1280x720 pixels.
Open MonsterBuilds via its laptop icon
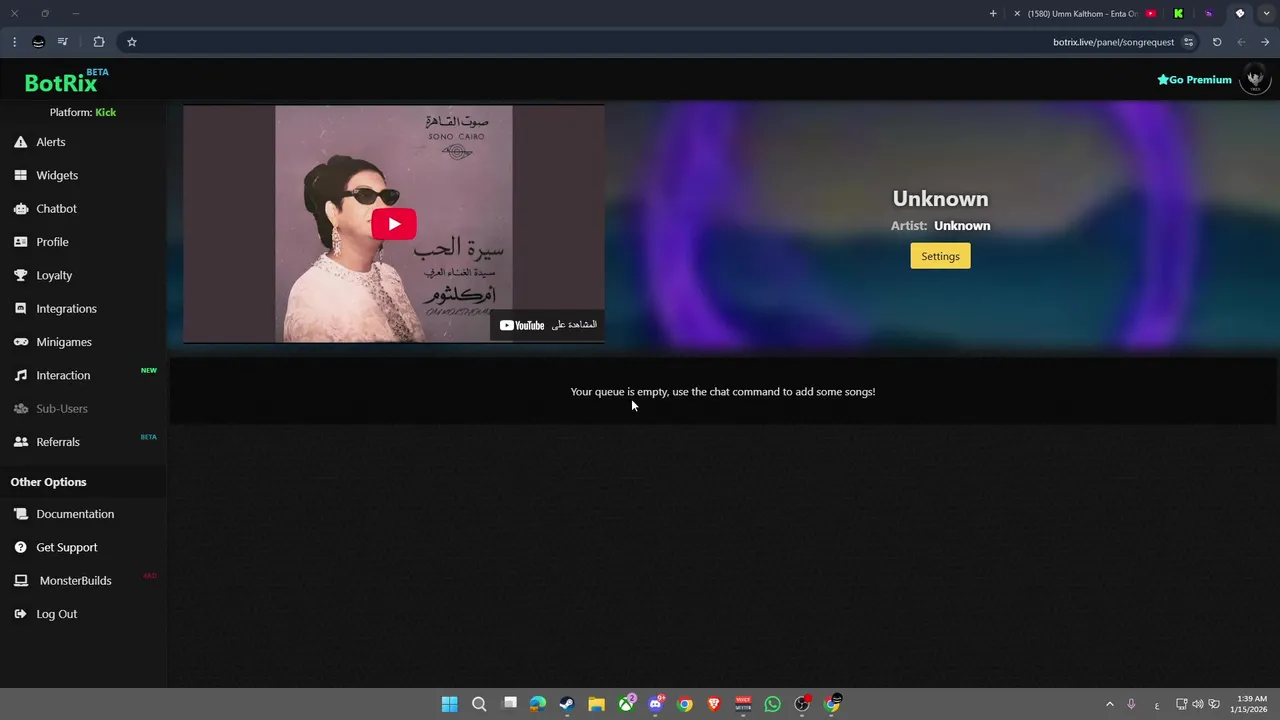tap(20, 580)
